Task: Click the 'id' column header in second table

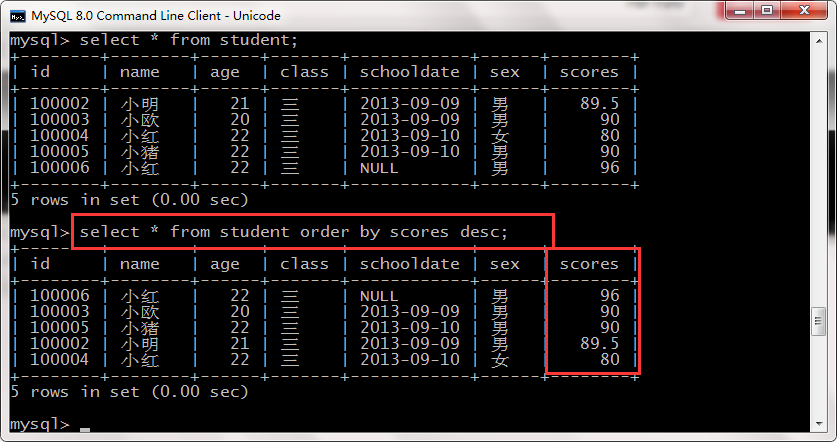Action: pyautogui.click(x=40, y=264)
